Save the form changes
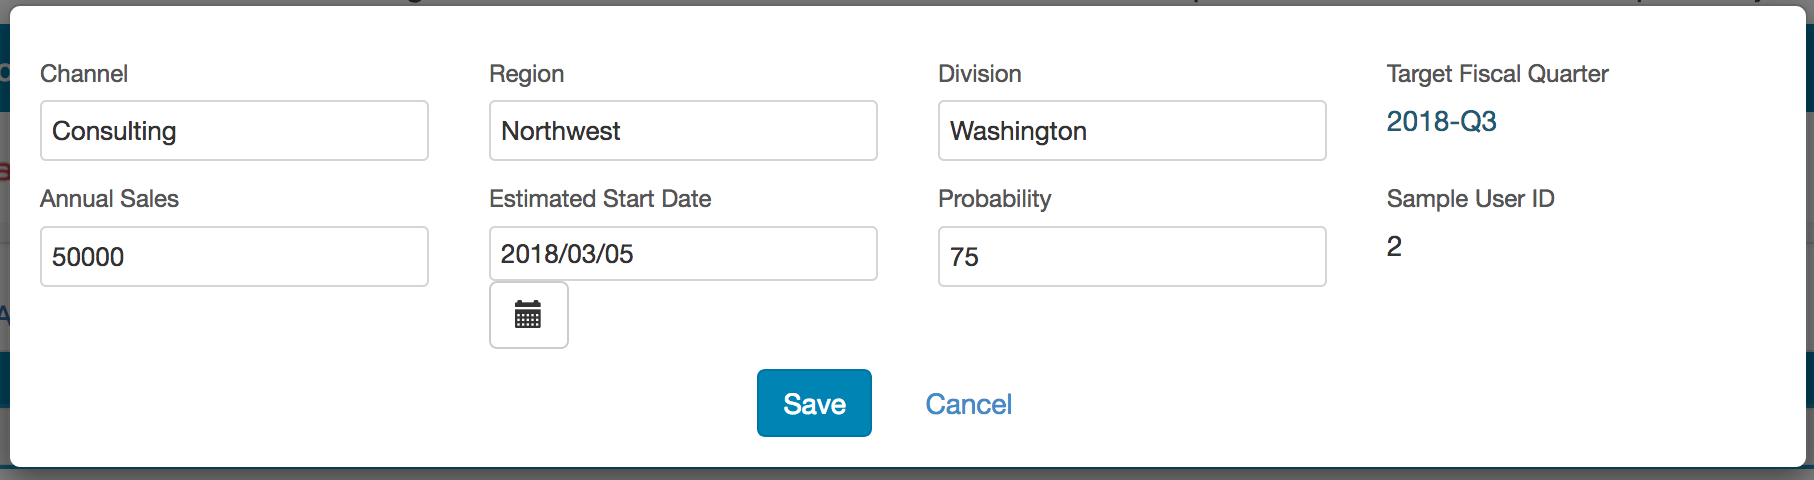The image size is (1814, 480). click(x=814, y=403)
